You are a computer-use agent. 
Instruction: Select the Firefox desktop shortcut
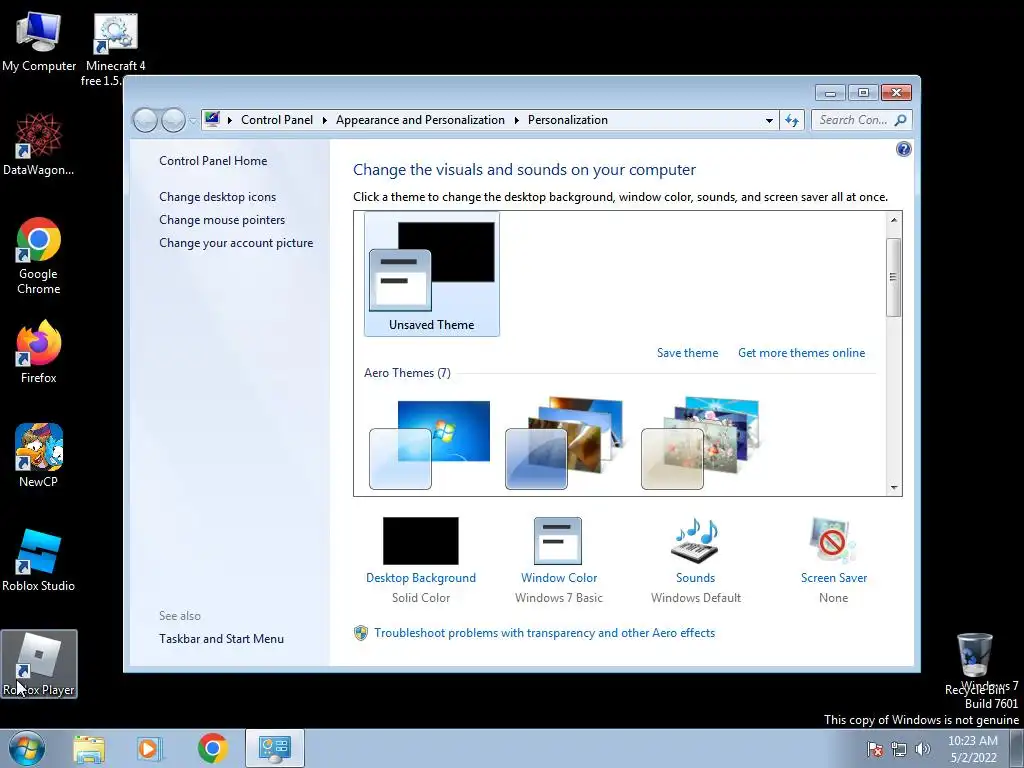(x=39, y=352)
